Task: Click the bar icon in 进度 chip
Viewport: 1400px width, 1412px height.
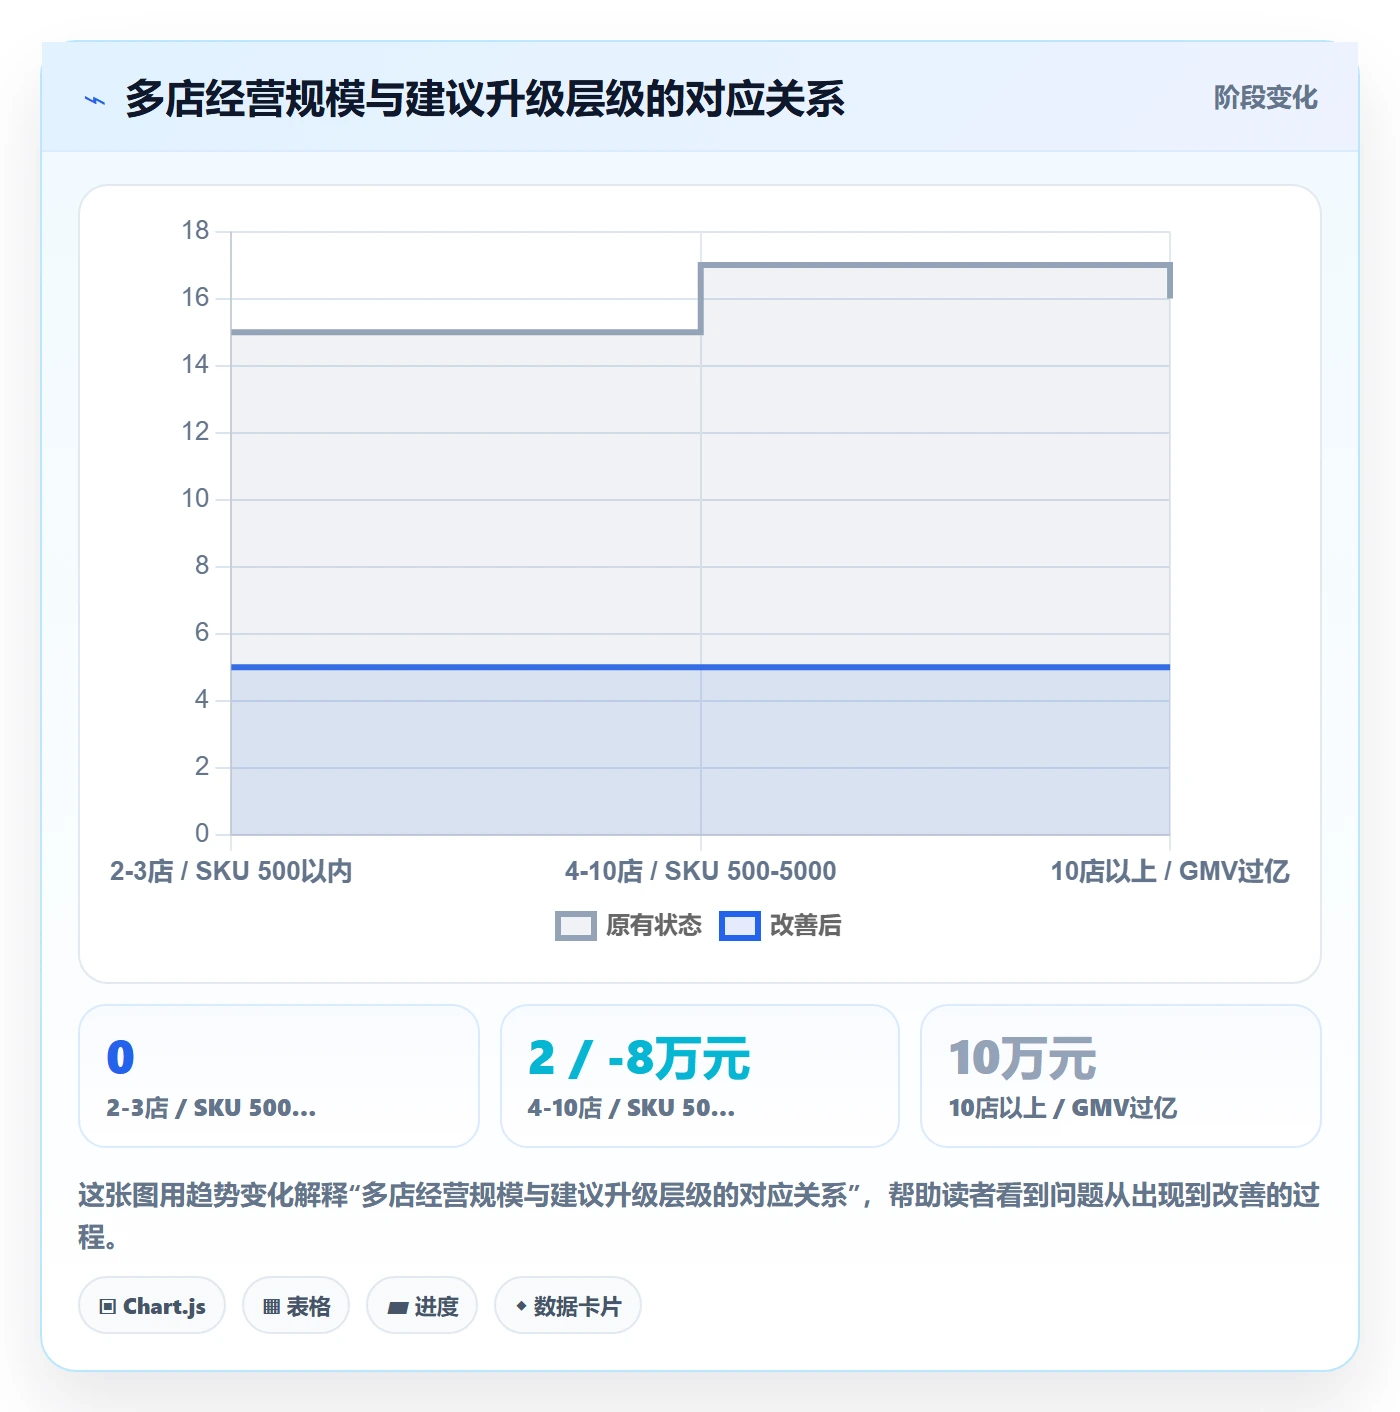Action: 397,1307
